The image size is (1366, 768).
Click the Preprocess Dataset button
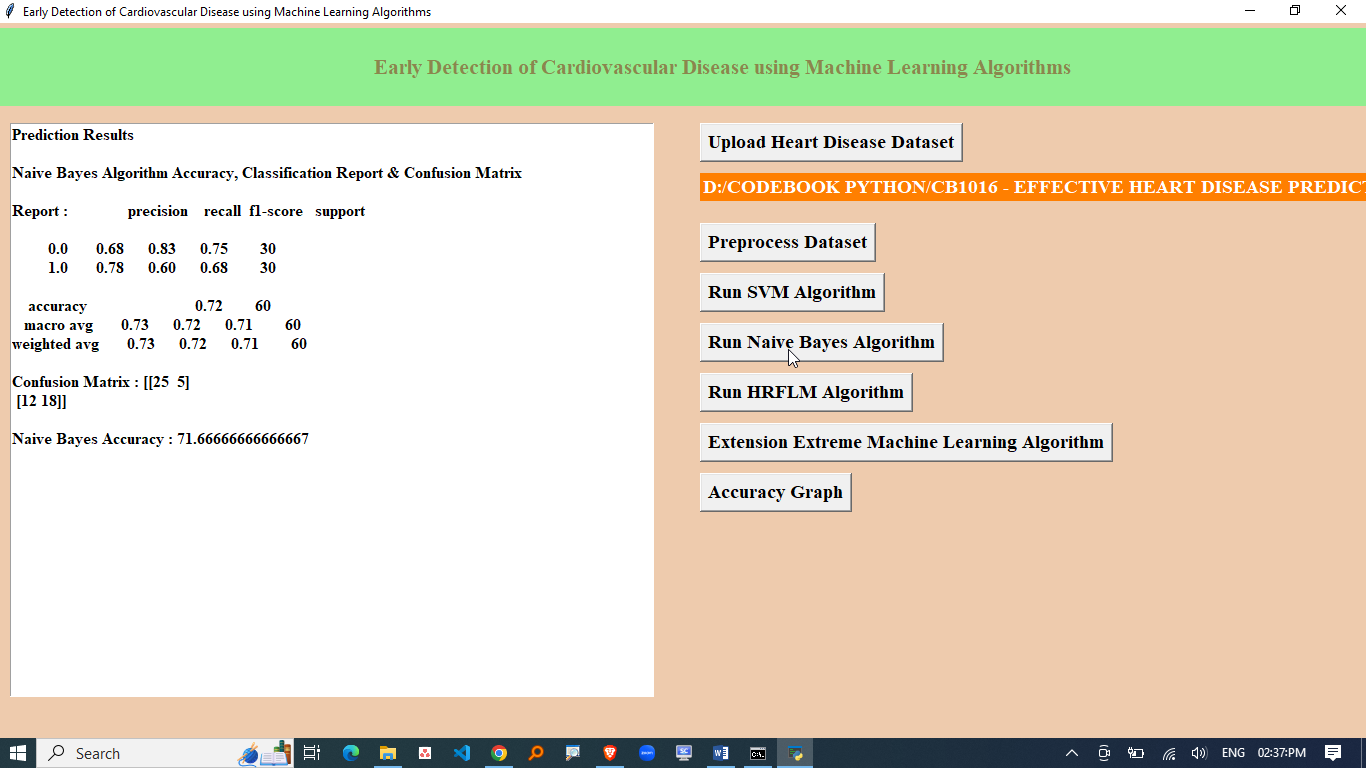tap(787, 242)
